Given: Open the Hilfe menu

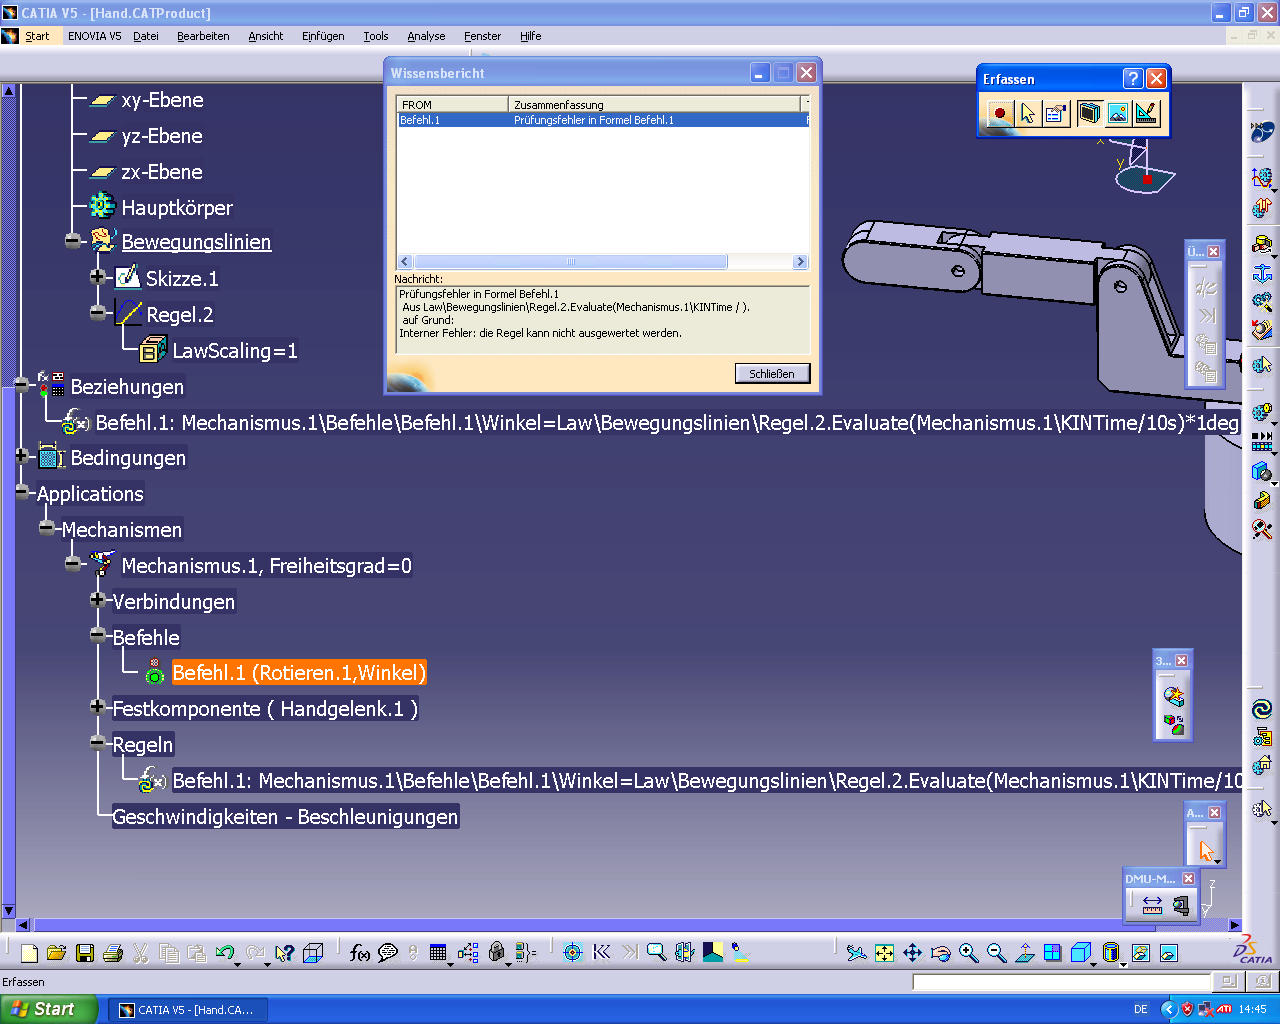Looking at the screenshot, I should 530,36.
